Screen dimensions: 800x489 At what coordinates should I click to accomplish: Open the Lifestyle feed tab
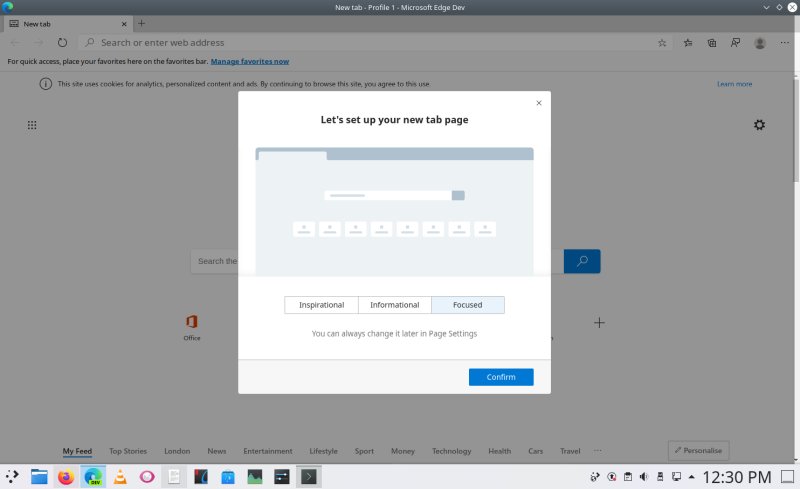coord(323,451)
